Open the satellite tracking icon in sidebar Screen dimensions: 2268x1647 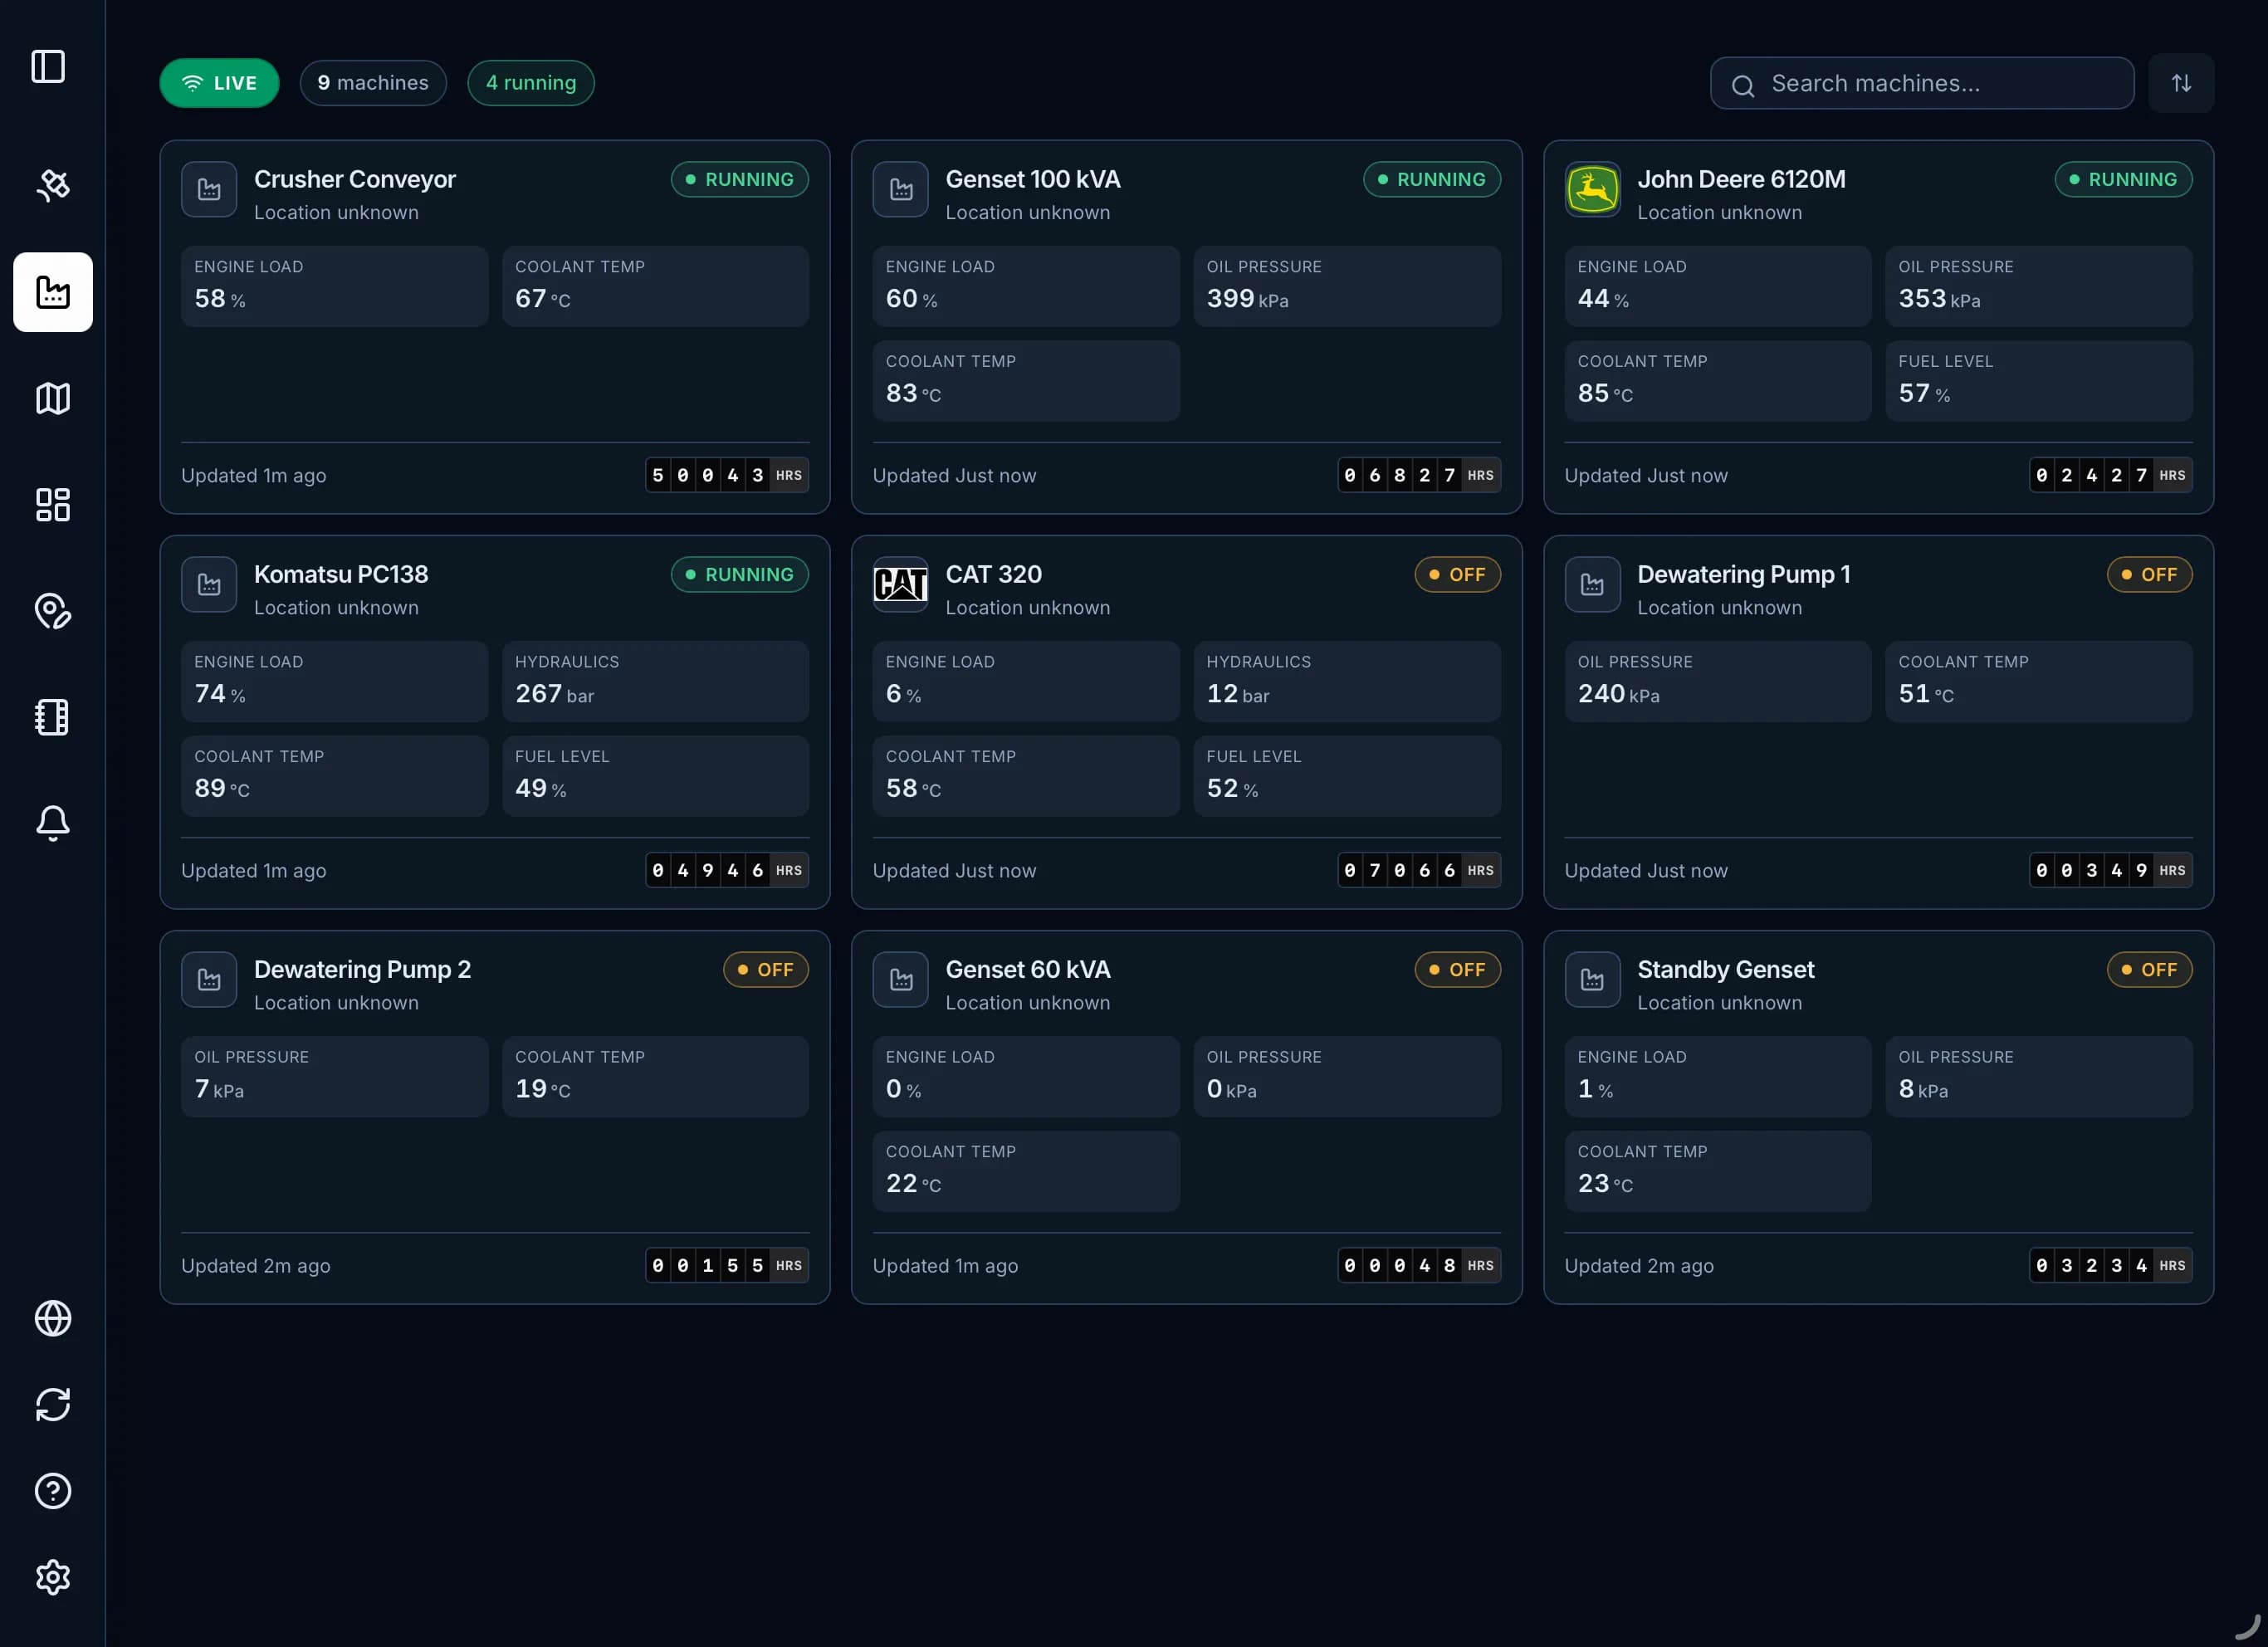pyautogui.click(x=52, y=185)
